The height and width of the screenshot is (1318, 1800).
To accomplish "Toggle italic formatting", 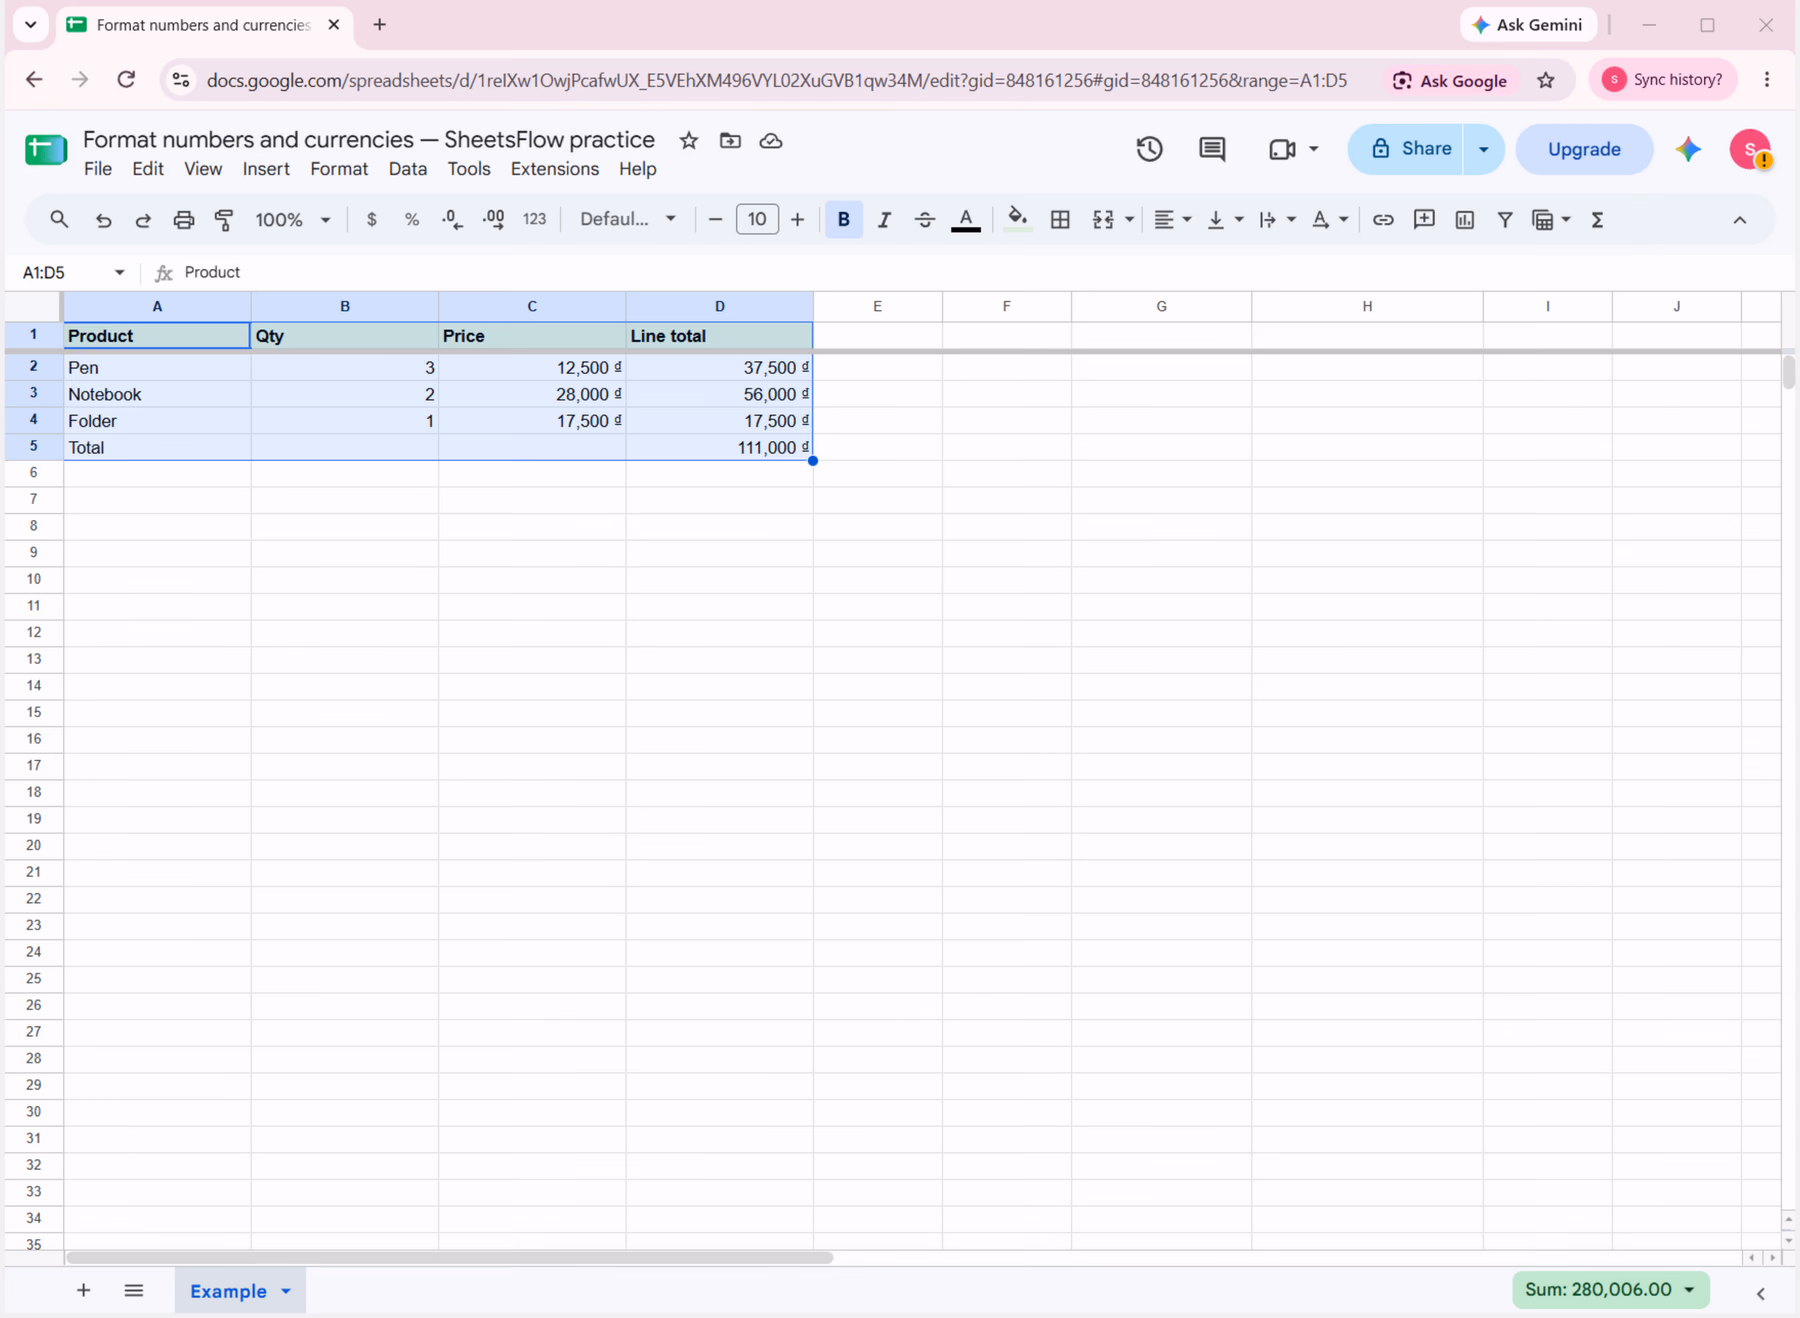I will coord(884,220).
